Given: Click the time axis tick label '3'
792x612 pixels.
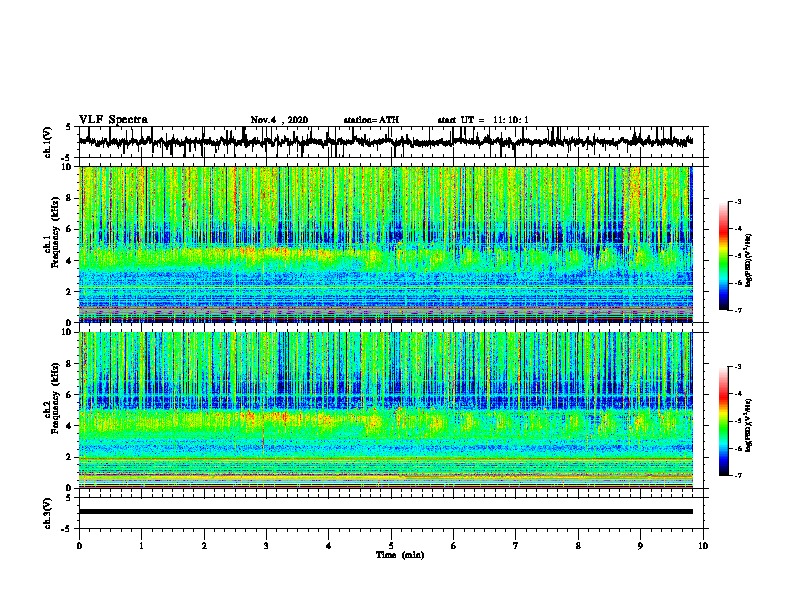Looking at the screenshot, I should point(266,546).
